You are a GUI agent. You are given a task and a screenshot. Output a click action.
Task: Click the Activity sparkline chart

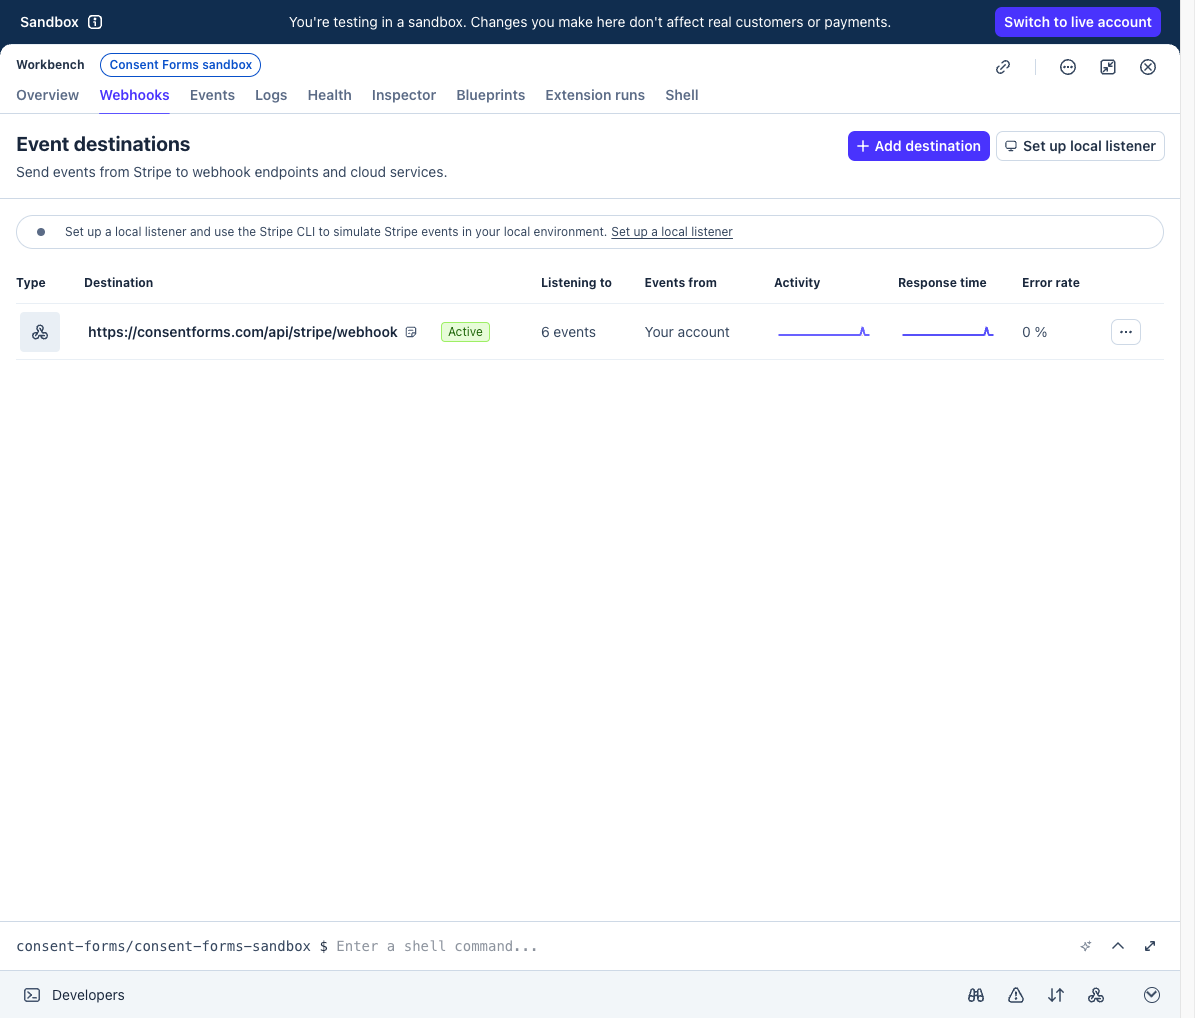click(x=824, y=332)
